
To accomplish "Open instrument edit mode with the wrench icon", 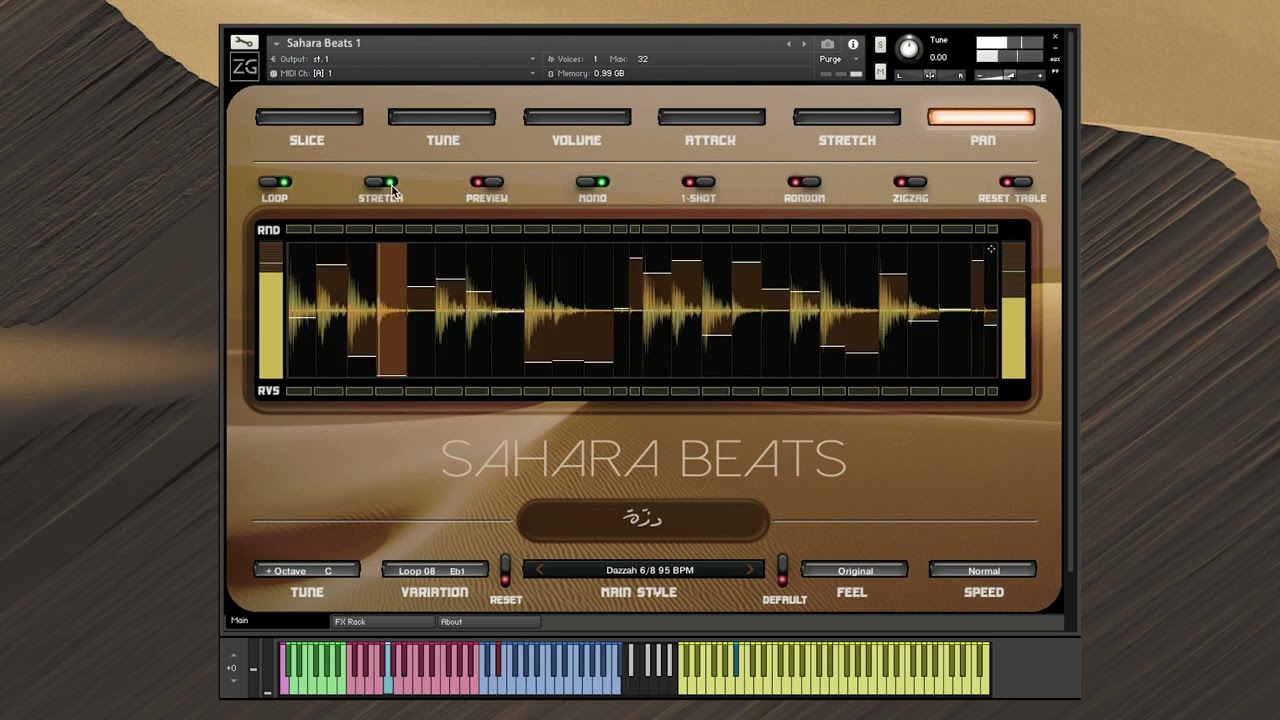I will click(244, 42).
